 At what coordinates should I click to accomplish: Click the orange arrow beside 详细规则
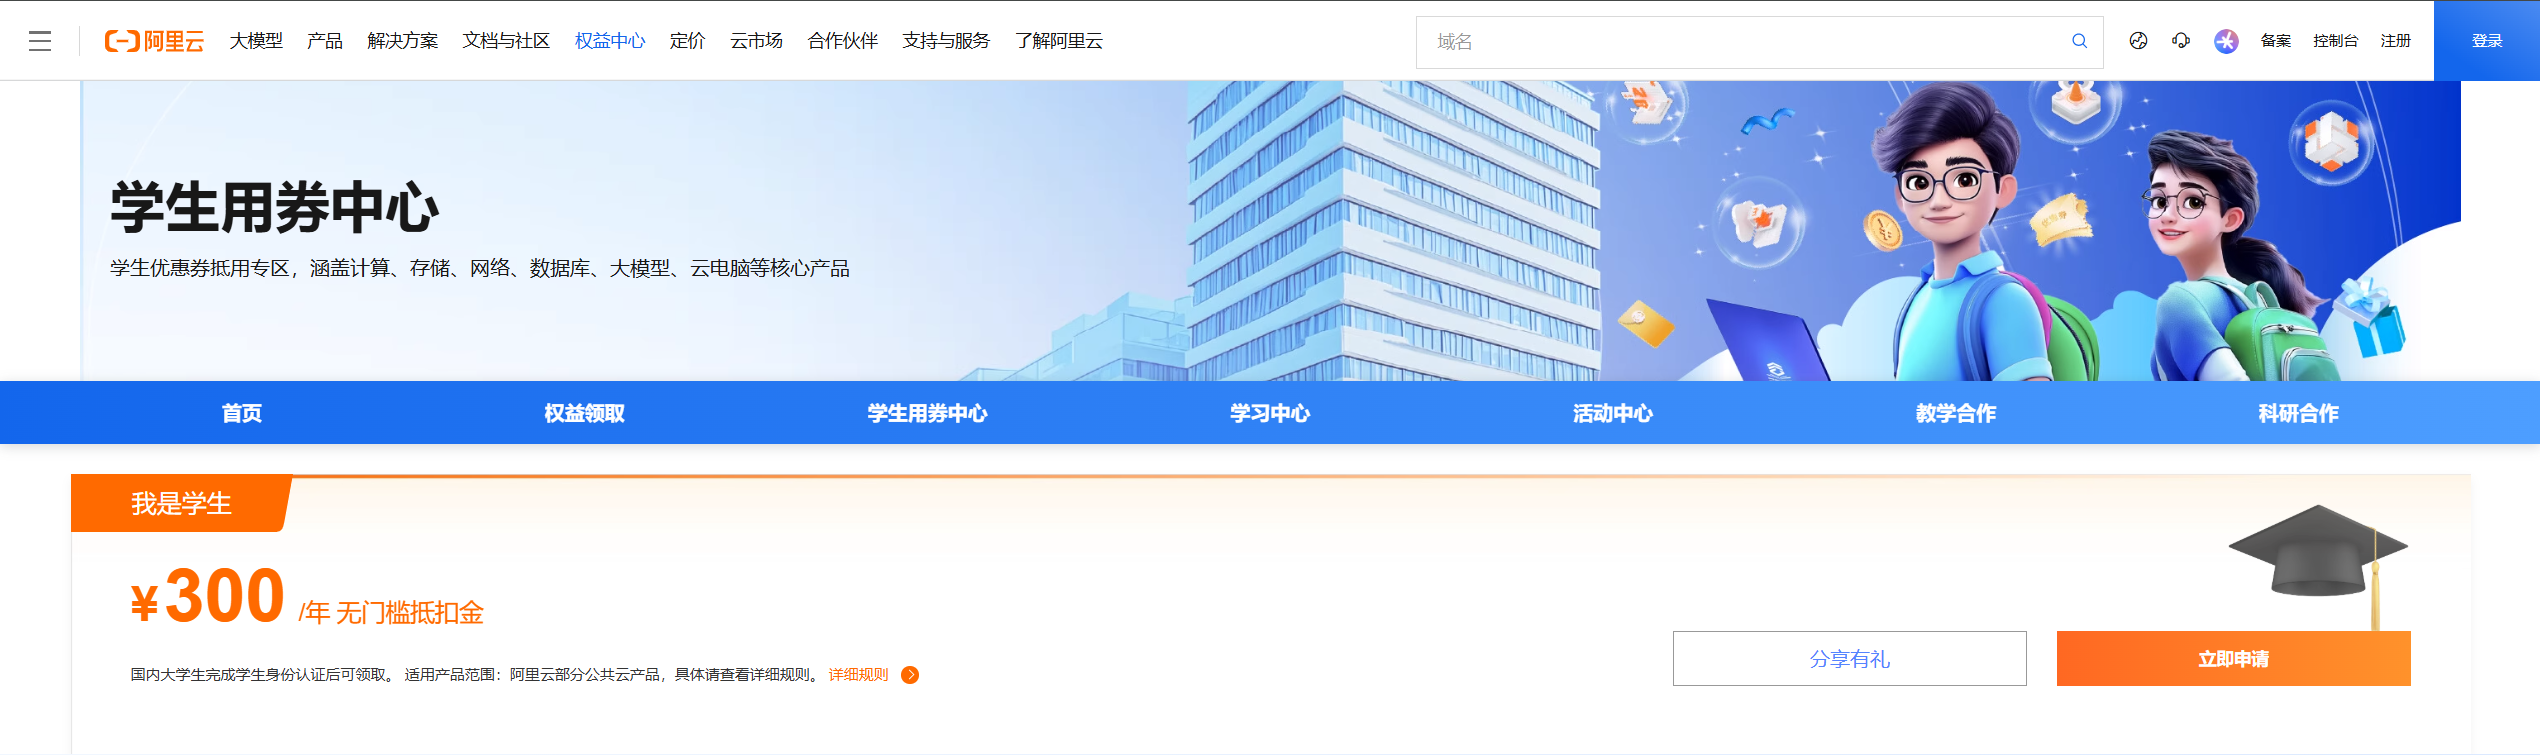(x=910, y=675)
